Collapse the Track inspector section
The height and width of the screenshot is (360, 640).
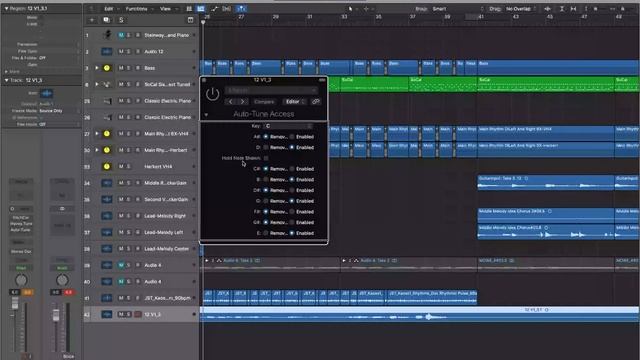pos(6,80)
